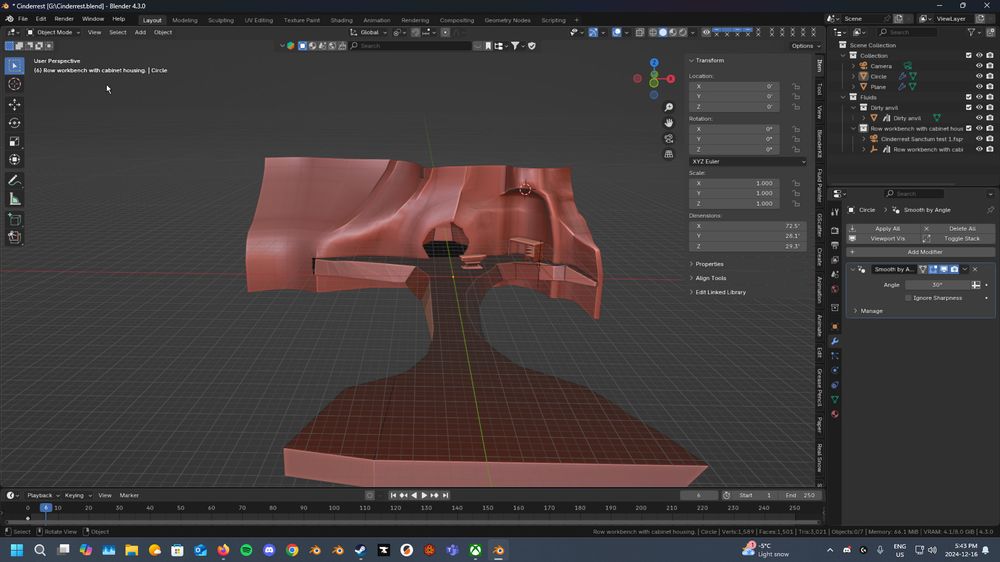Pick the 3D Cursor tool

pos(15,84)
